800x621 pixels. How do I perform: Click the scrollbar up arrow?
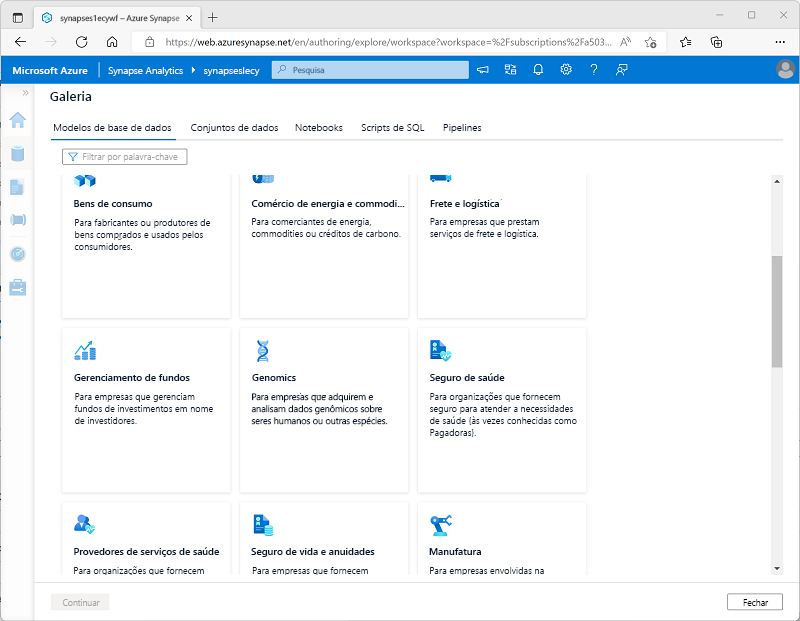777,181
